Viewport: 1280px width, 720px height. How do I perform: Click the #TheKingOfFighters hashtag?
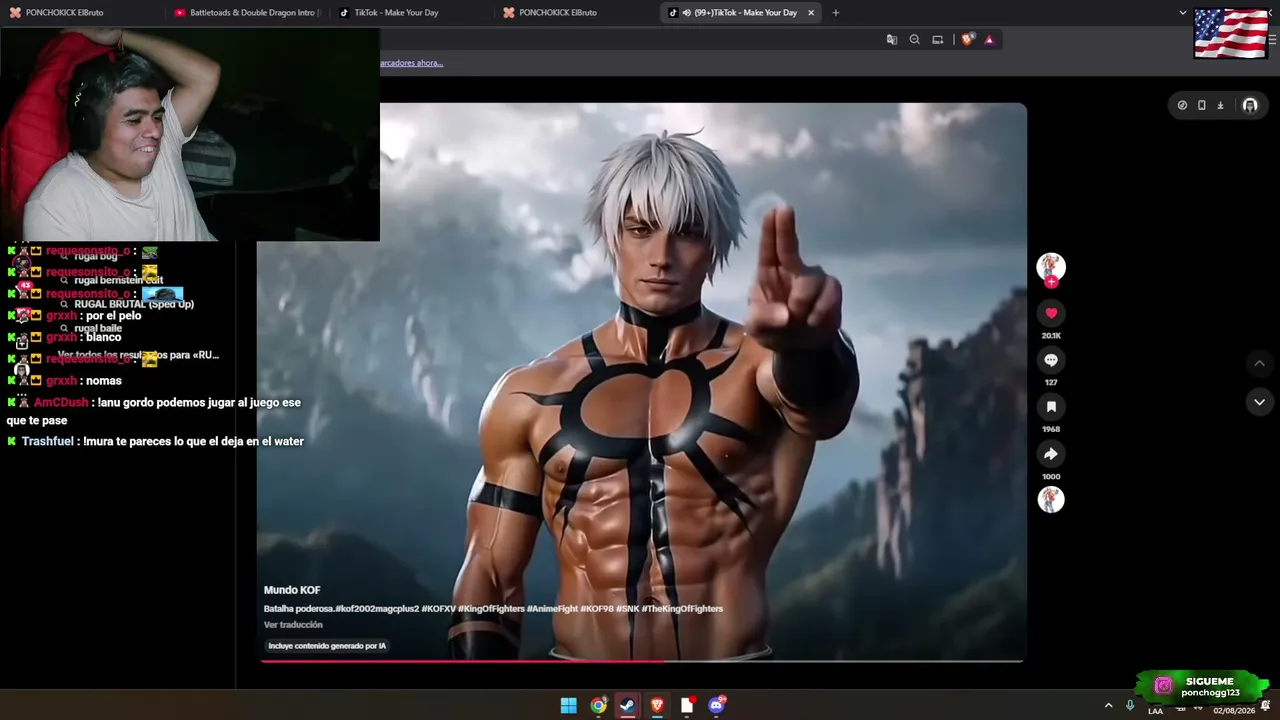(682, 608)
